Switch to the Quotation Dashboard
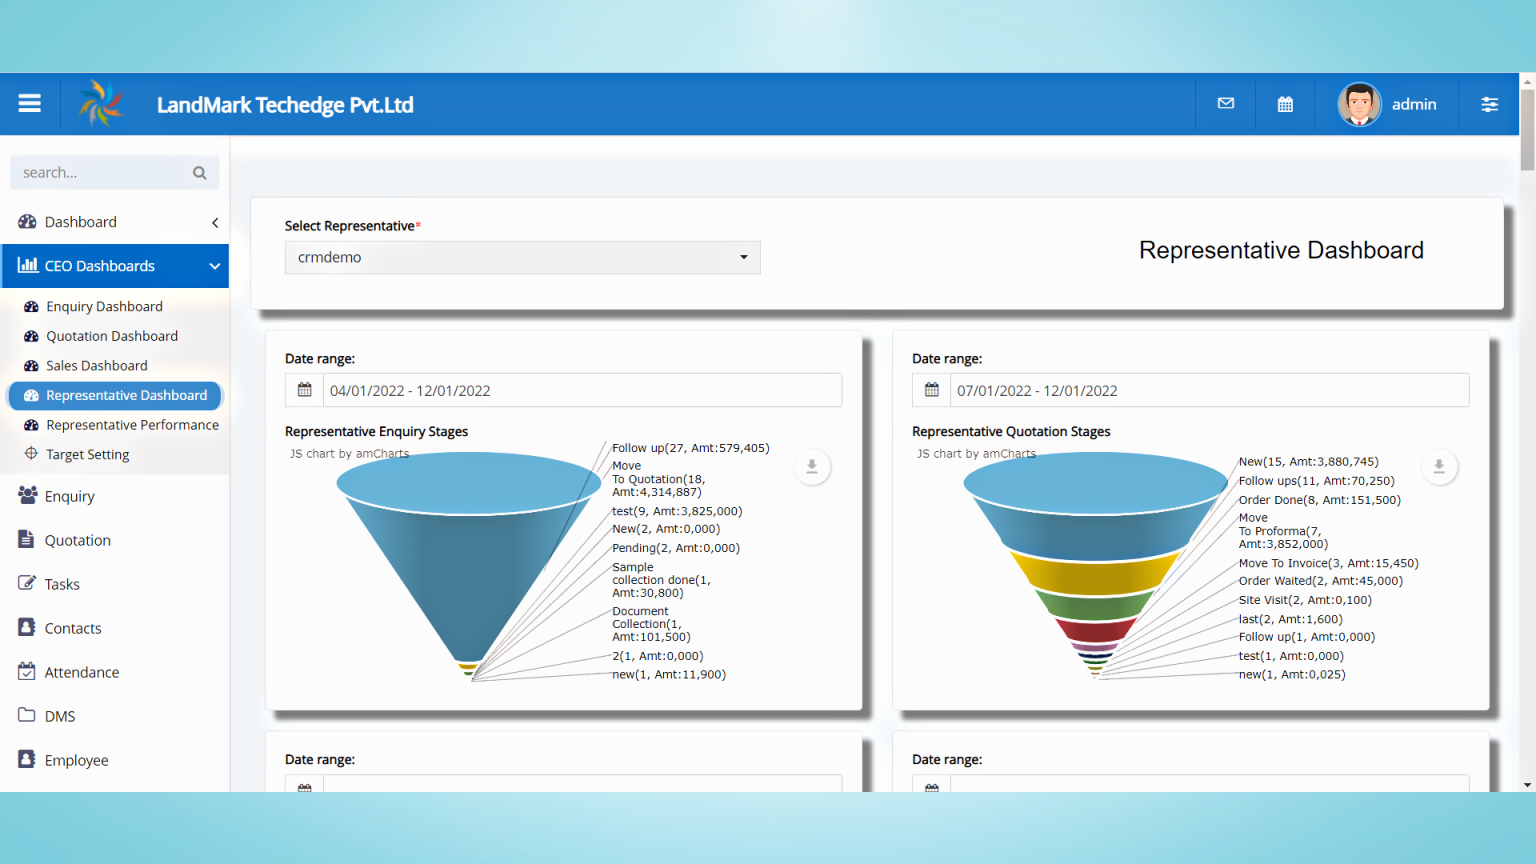This screenshot has height=864, width=1536. click(111, 335)
